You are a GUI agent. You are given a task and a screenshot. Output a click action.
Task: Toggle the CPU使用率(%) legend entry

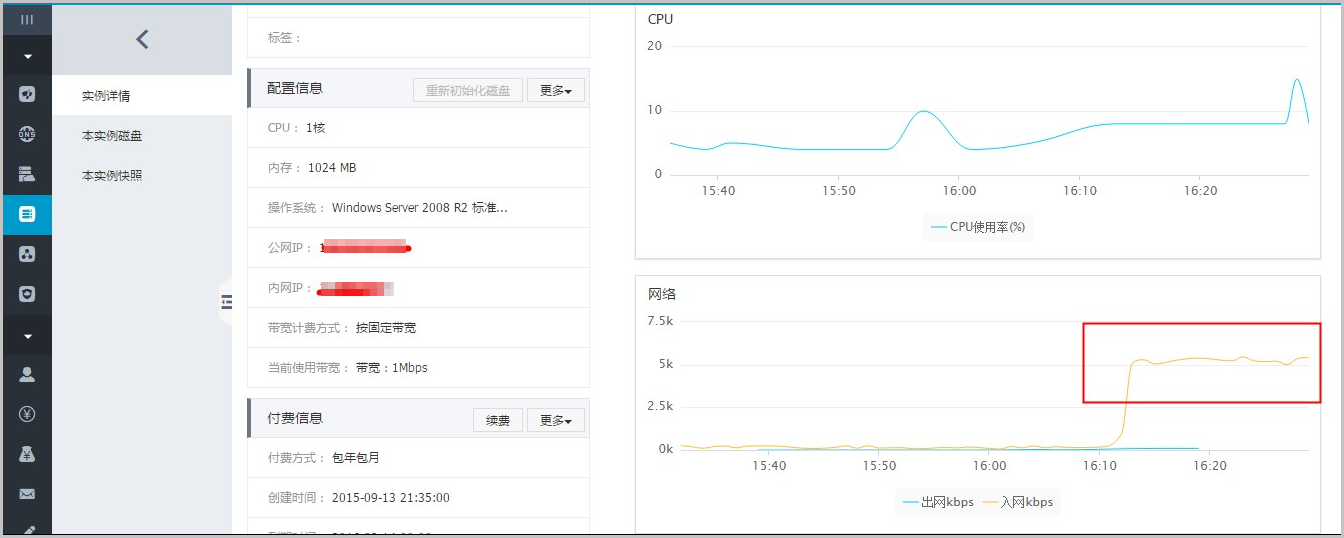(x=978, y=227)
